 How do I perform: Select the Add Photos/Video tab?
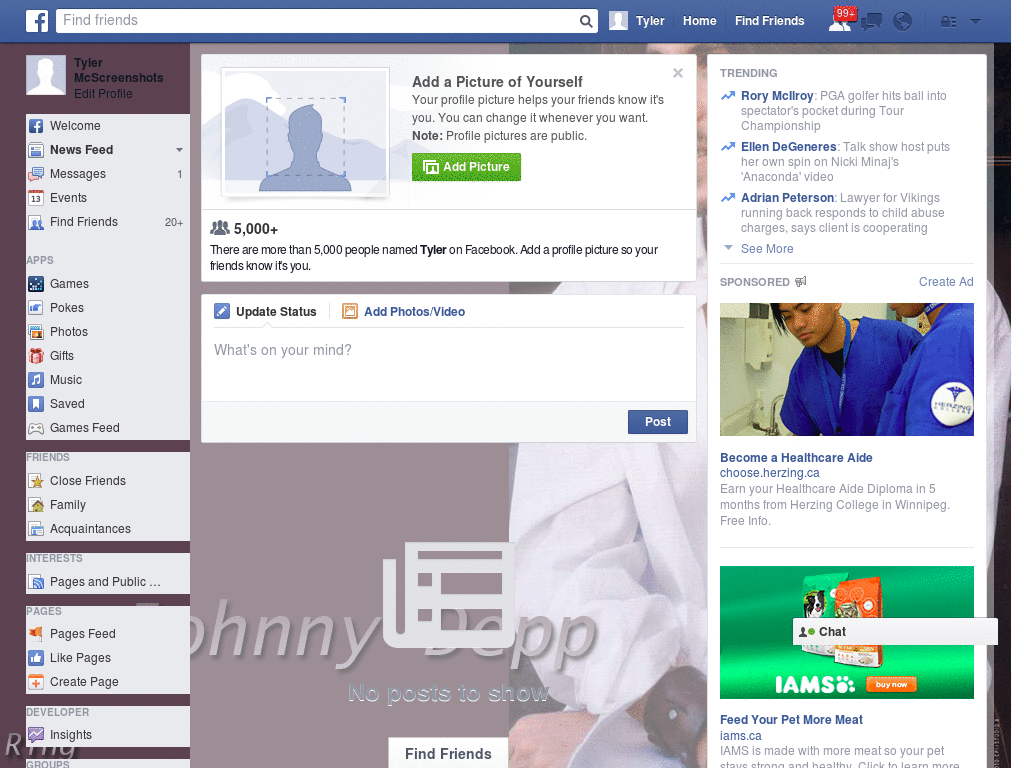[x=404, y=312]
